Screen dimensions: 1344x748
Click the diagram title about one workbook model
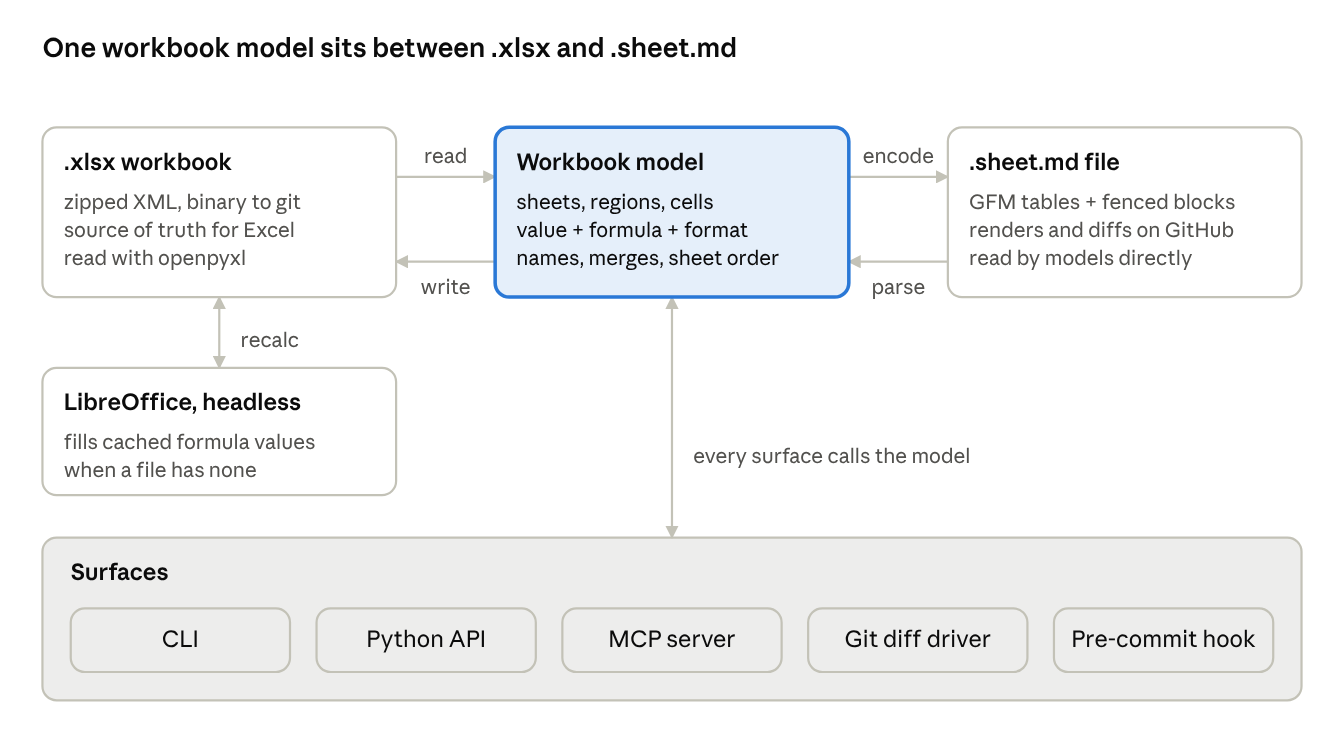pos(390,48)
